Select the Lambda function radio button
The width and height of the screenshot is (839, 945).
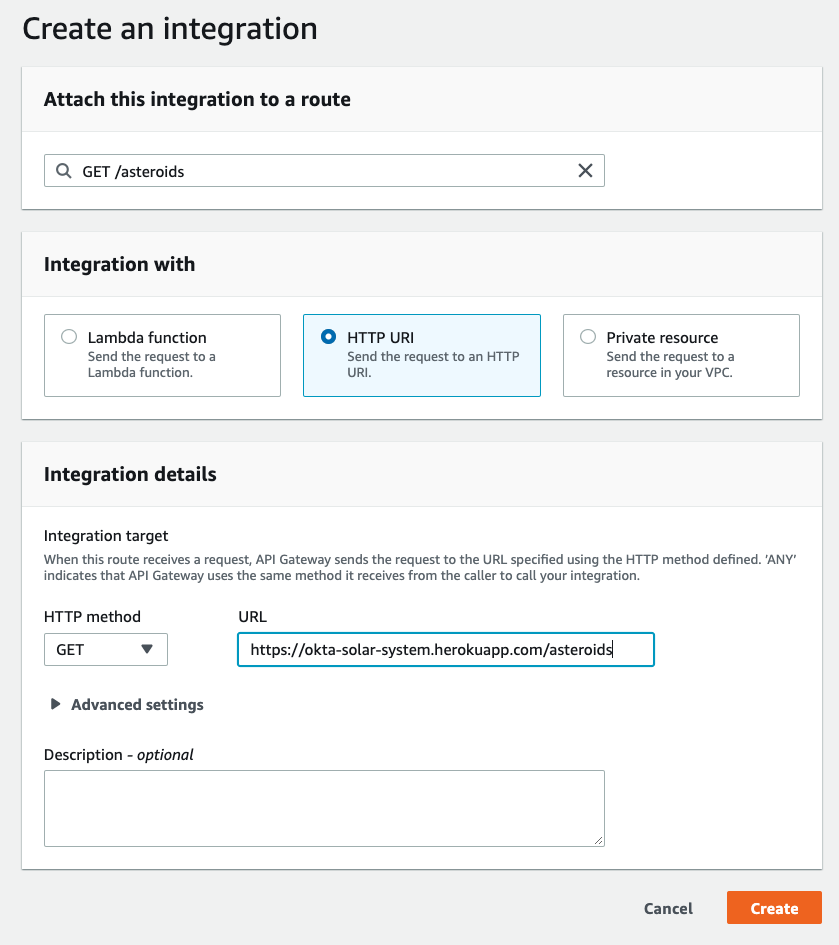tap(69, 336)
